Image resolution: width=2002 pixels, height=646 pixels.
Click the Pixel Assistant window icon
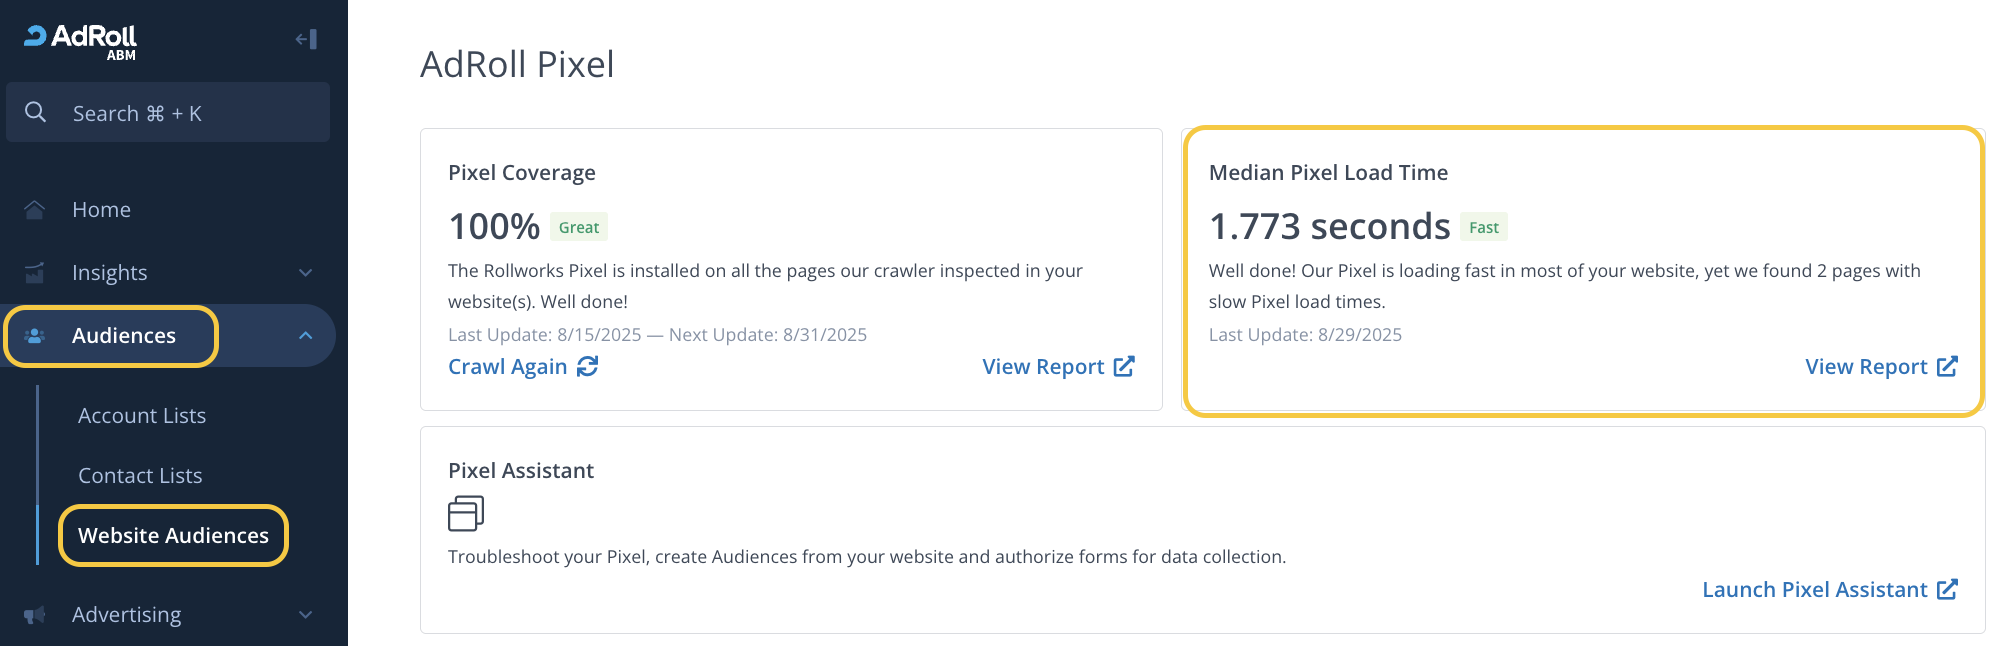466,513
